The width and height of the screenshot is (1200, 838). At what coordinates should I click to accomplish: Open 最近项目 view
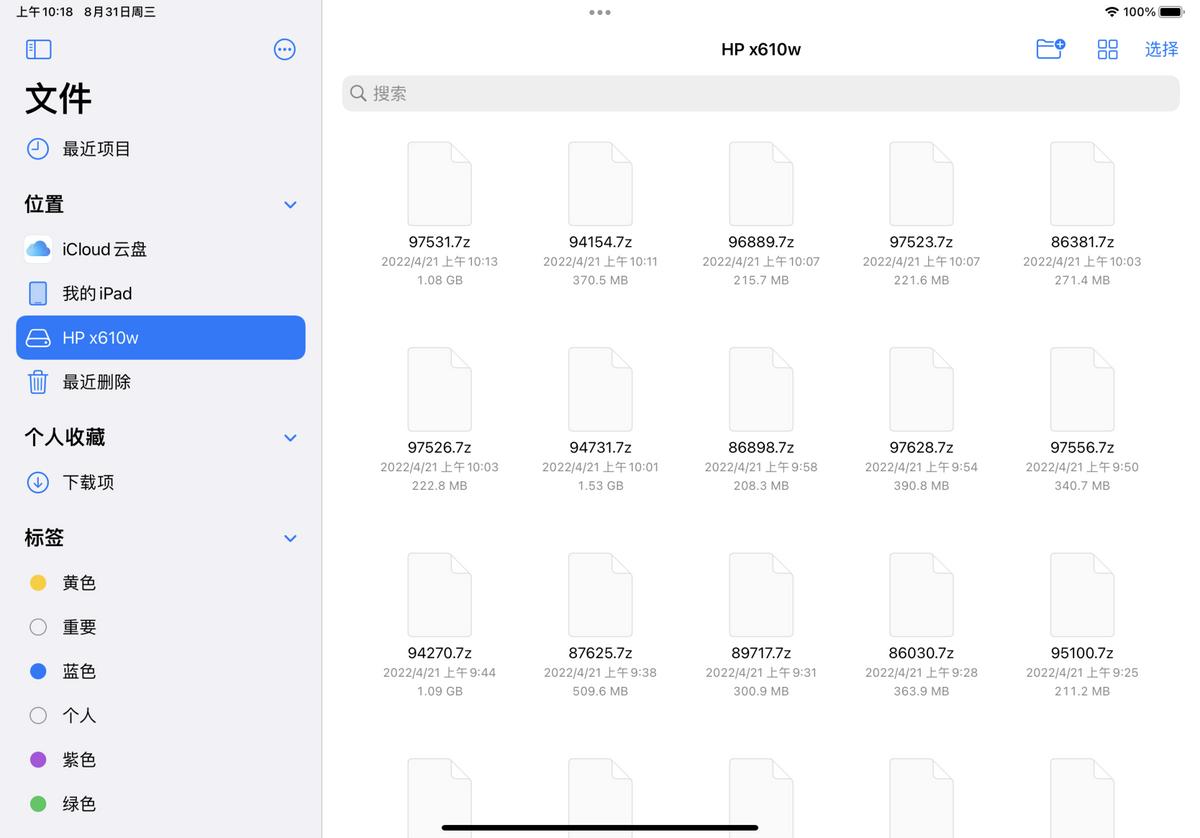(95, 148)
